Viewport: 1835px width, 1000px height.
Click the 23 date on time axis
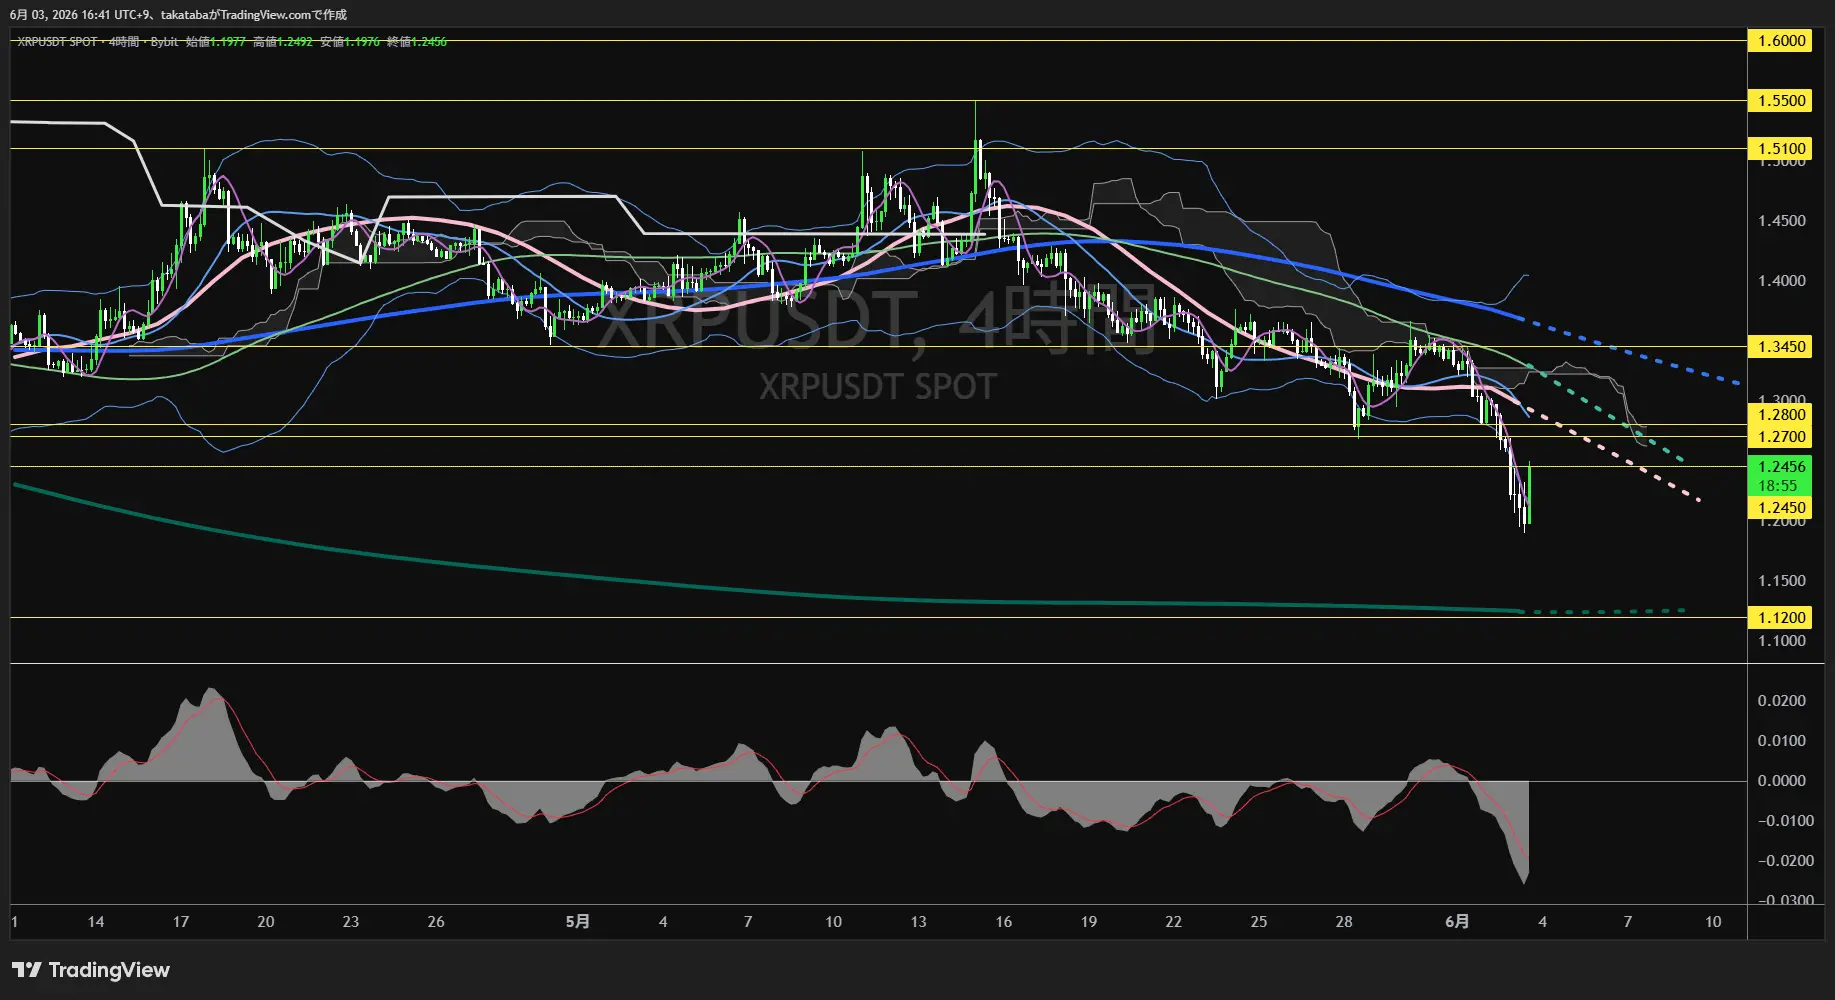(x=351, y=922)
